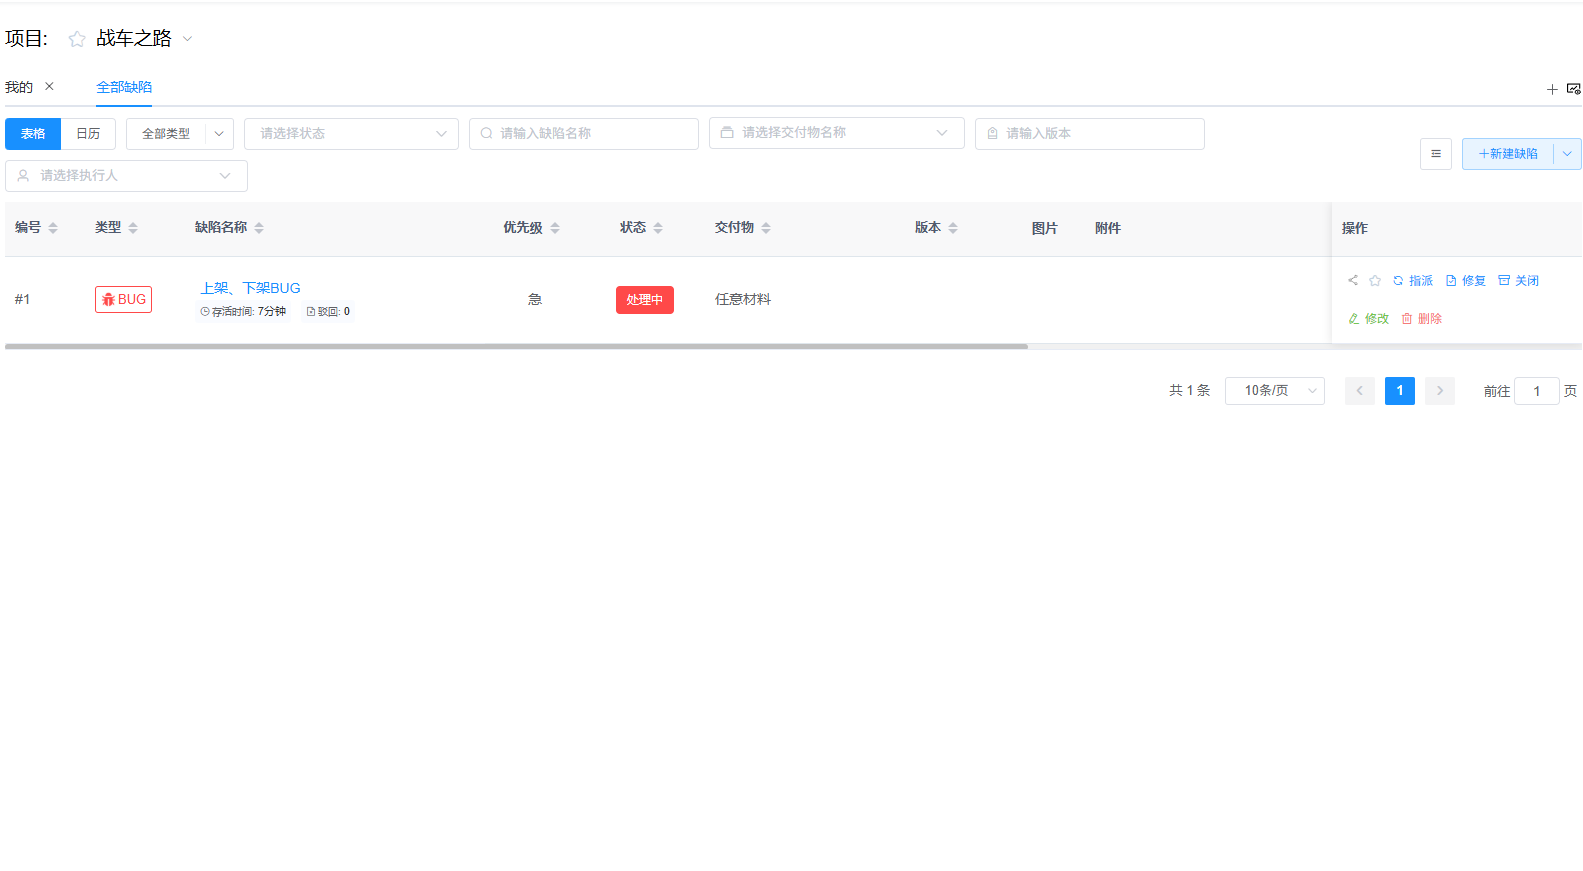This screenshot has width=1583, height=871.
Task: Click the 请输入缺陷名称 search field
Action: point(583,134)
